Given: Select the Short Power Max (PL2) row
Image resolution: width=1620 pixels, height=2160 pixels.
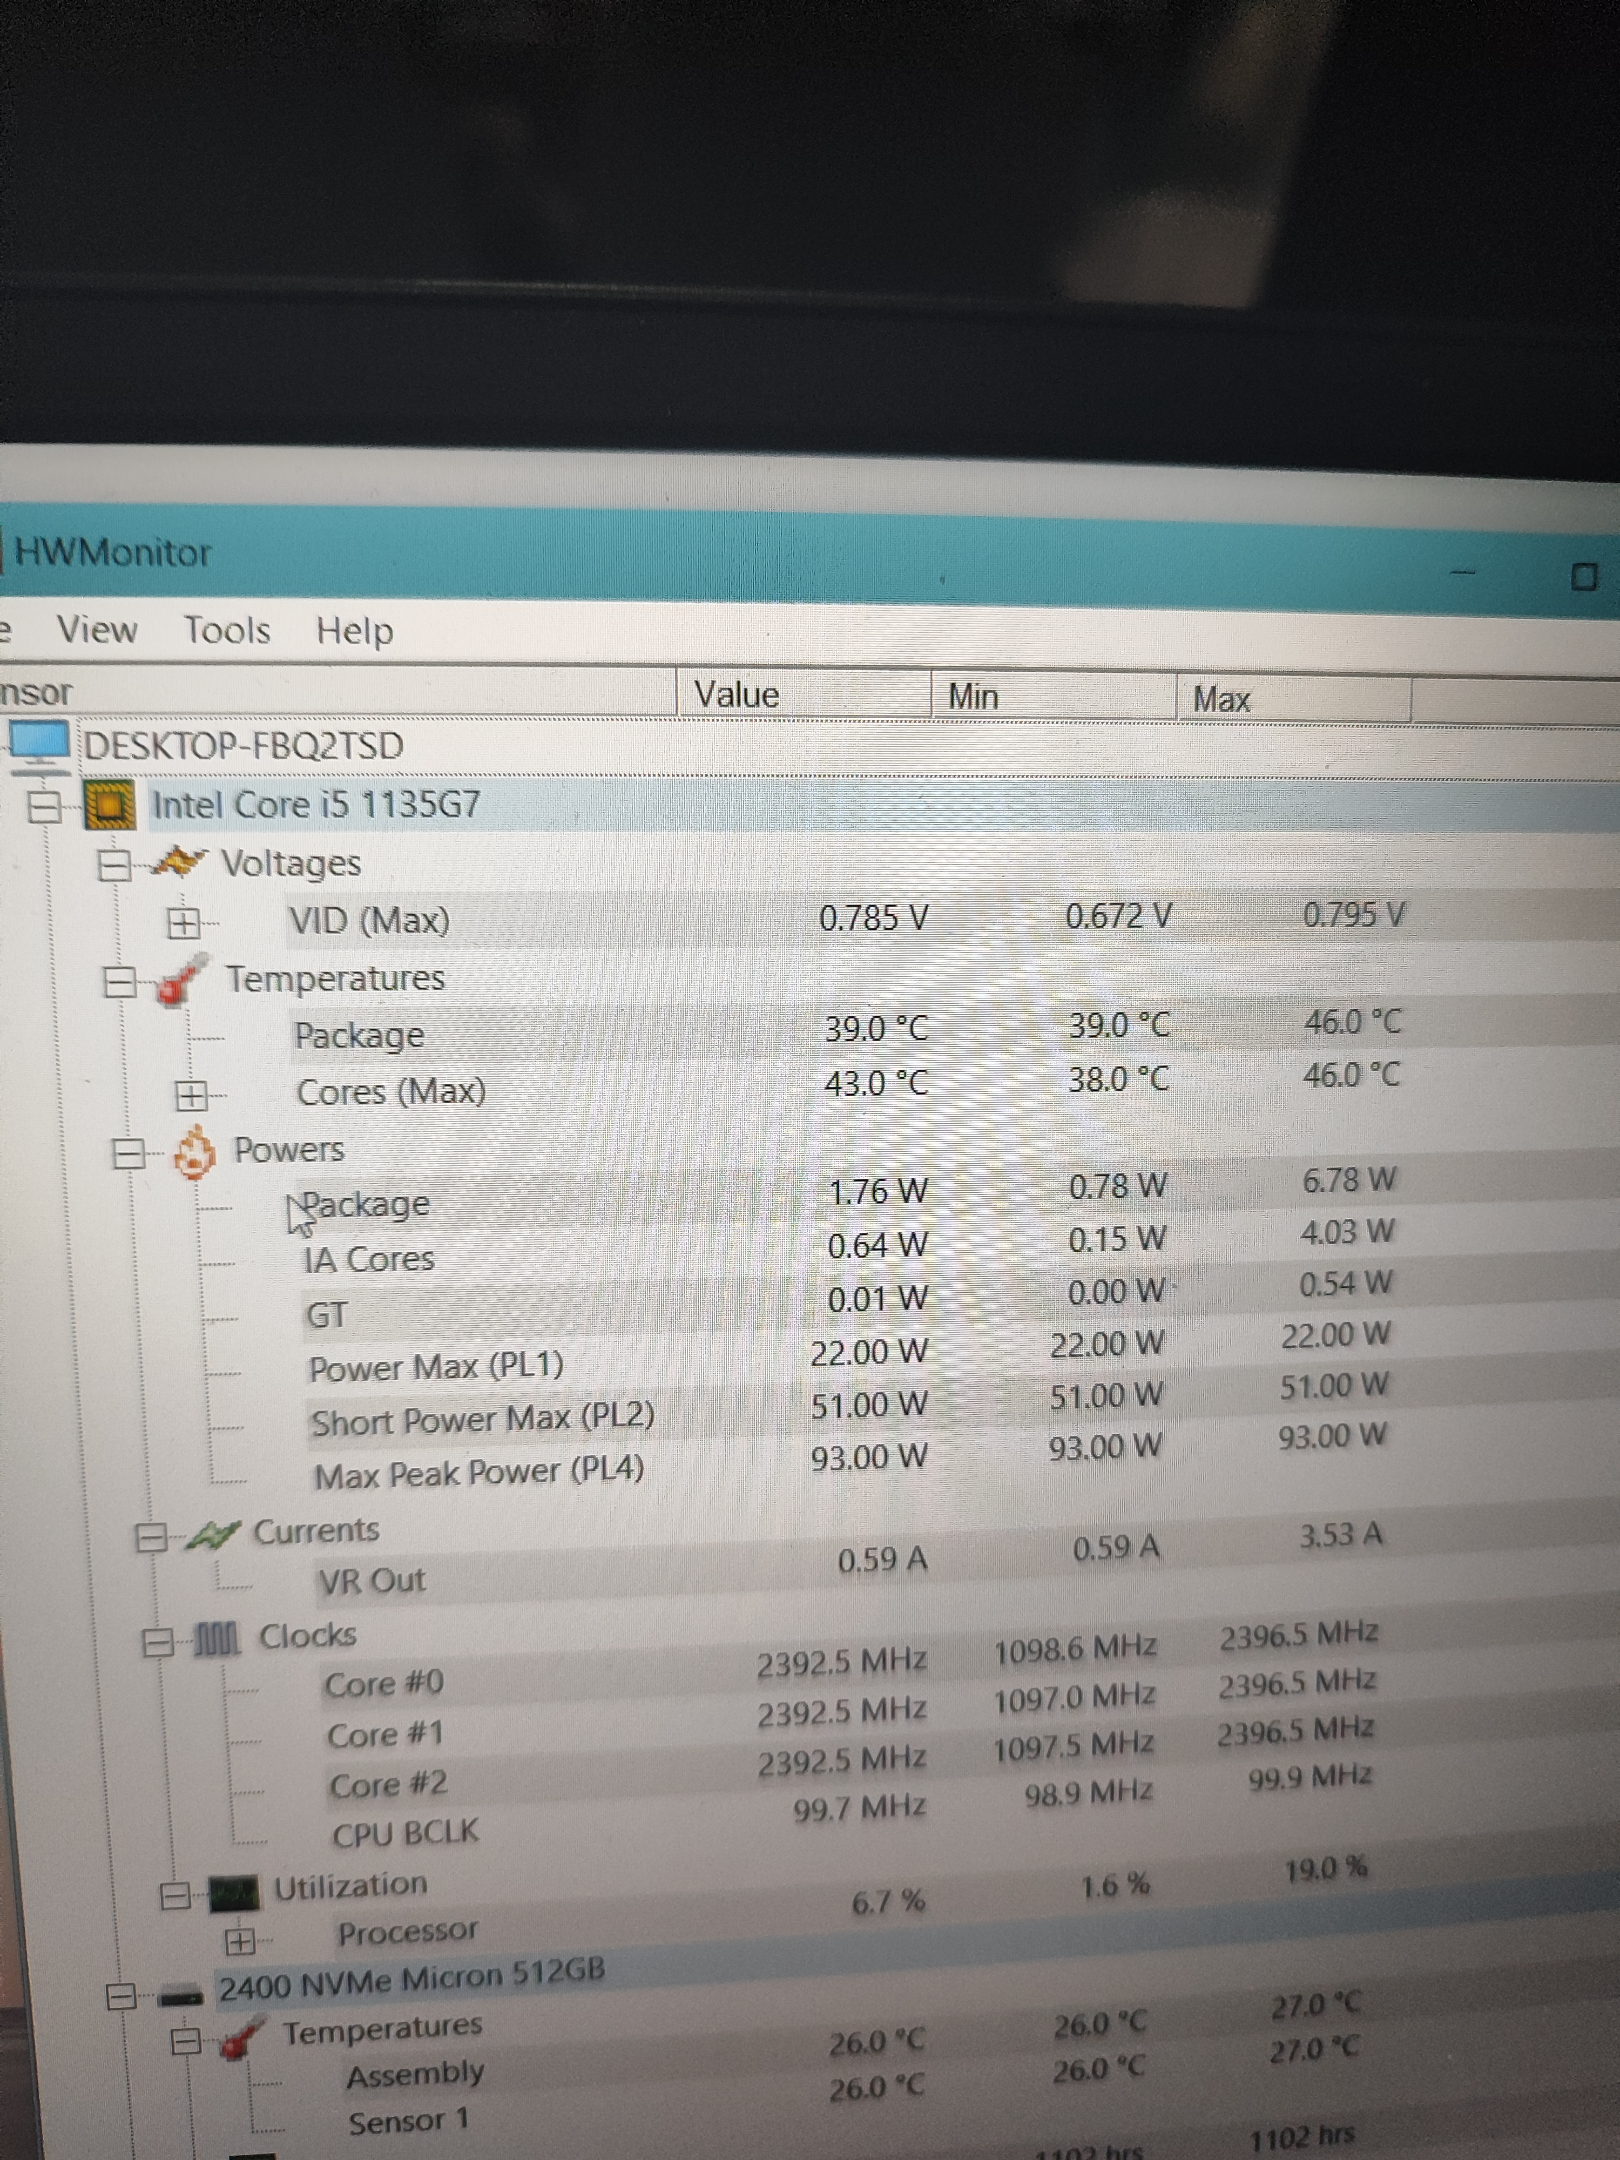Looking at the screenshot, I should click(x=483, y=1419).
